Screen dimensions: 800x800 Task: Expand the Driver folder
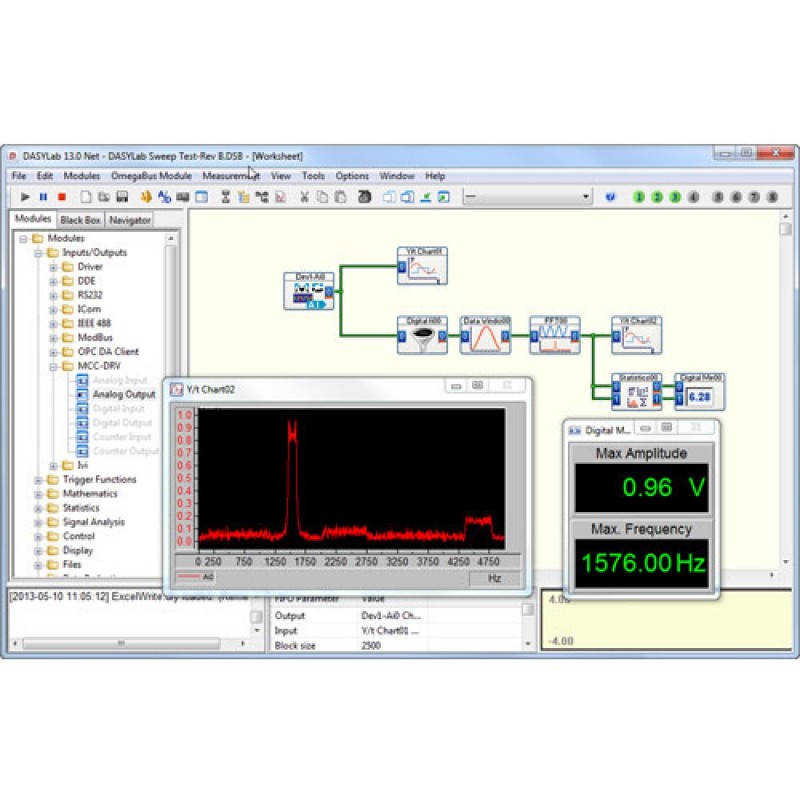click(53, 267)
